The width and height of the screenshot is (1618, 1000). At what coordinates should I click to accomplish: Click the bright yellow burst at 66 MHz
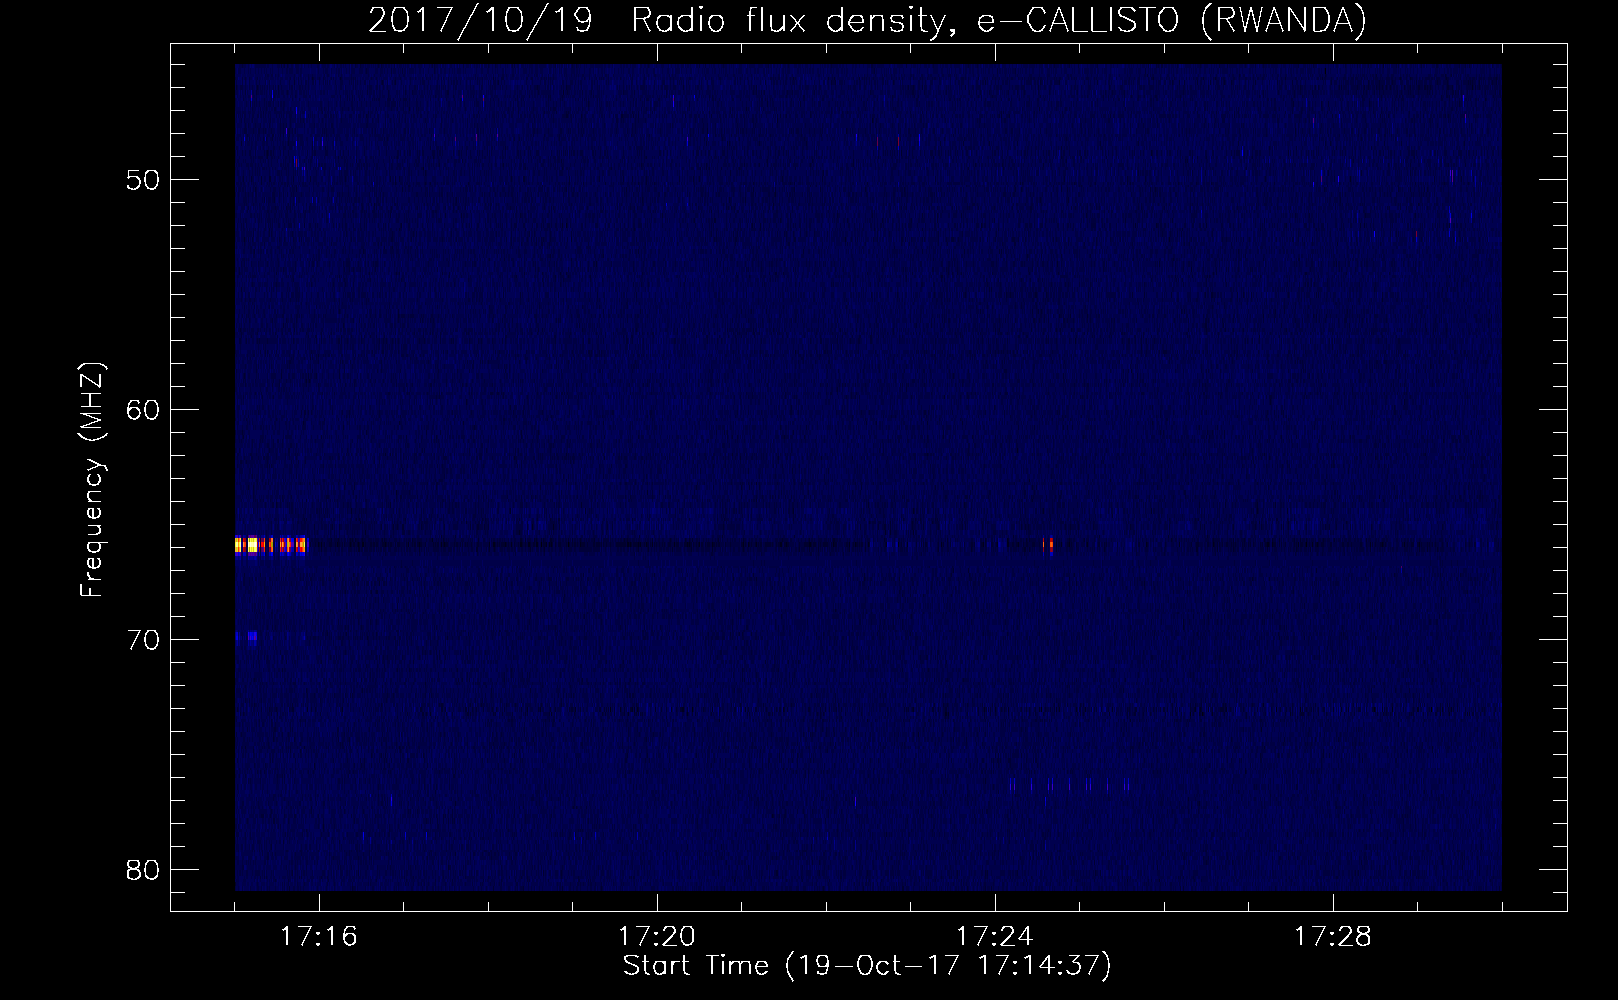270,545
